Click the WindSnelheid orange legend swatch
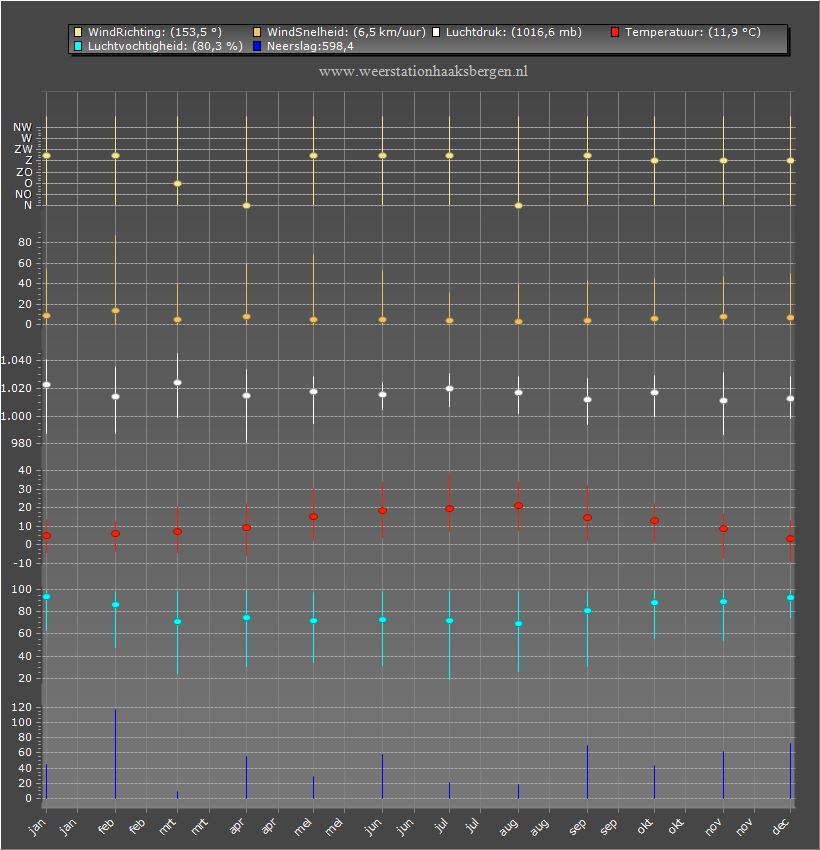 pyautogui.click(x=257, y=33)
